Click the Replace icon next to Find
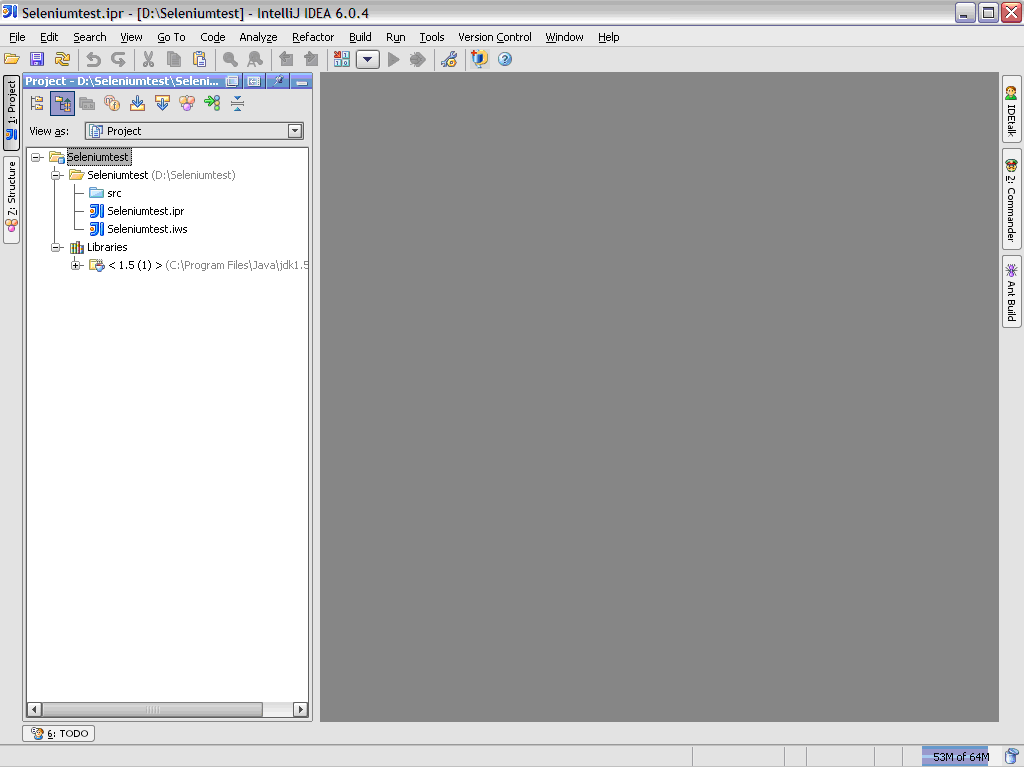Image resolution: width=1024 pixels, height=768 pixels. 255,59
